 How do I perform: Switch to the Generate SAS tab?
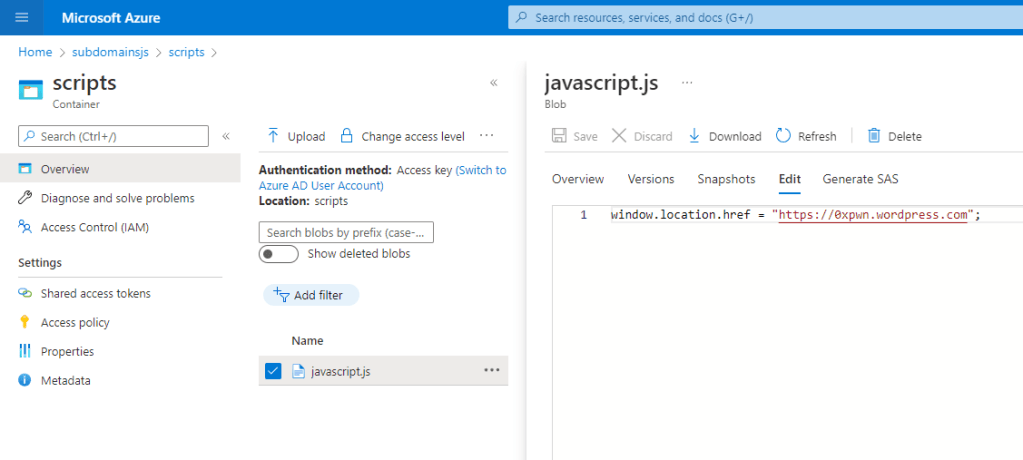[860, 179]
